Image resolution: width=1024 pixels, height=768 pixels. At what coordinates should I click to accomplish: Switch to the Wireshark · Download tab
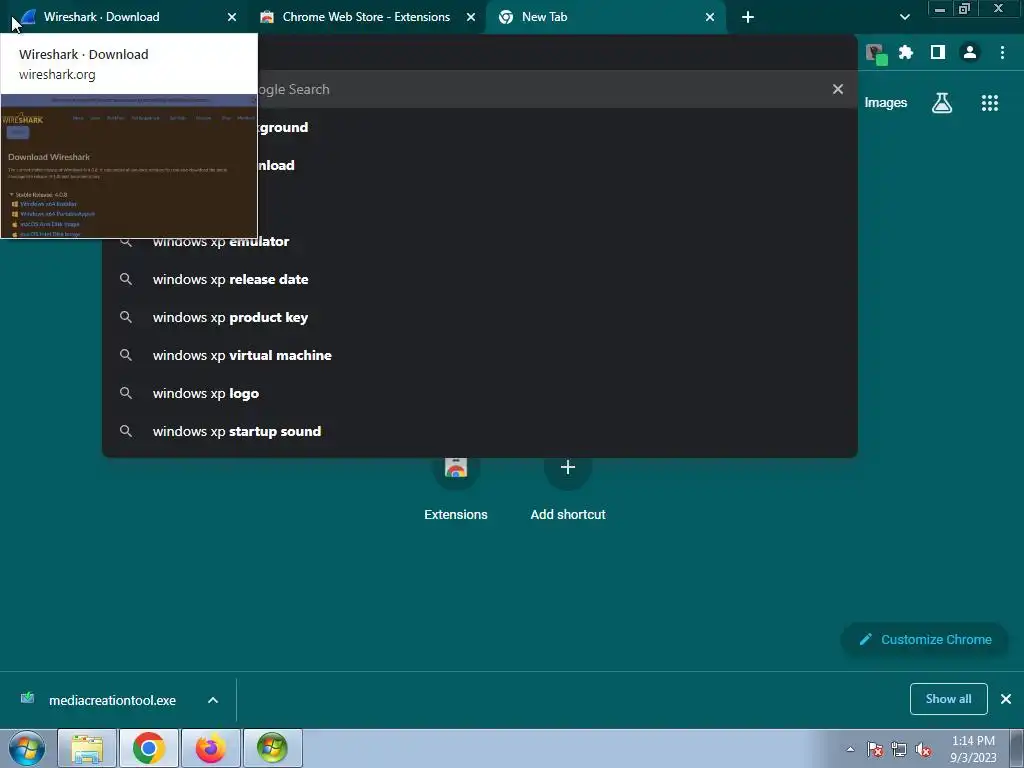(x=124, y=17)
